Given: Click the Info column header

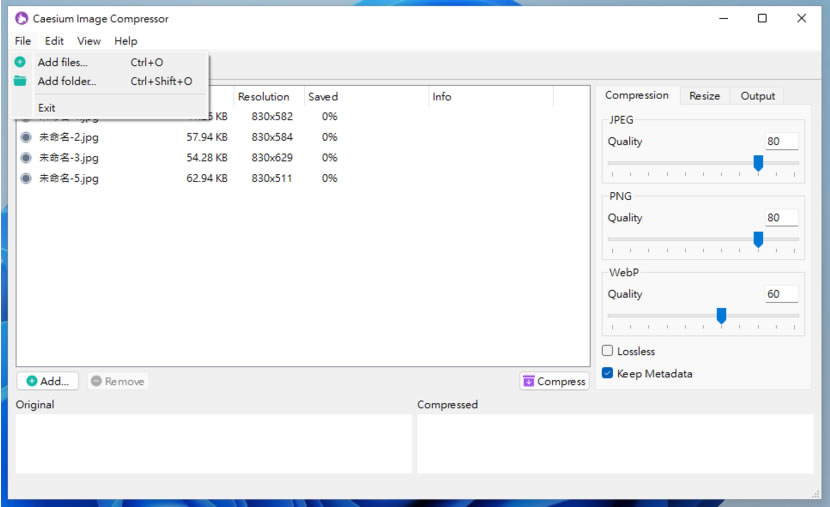Looking at the screenshot, I should click(491, 97).
